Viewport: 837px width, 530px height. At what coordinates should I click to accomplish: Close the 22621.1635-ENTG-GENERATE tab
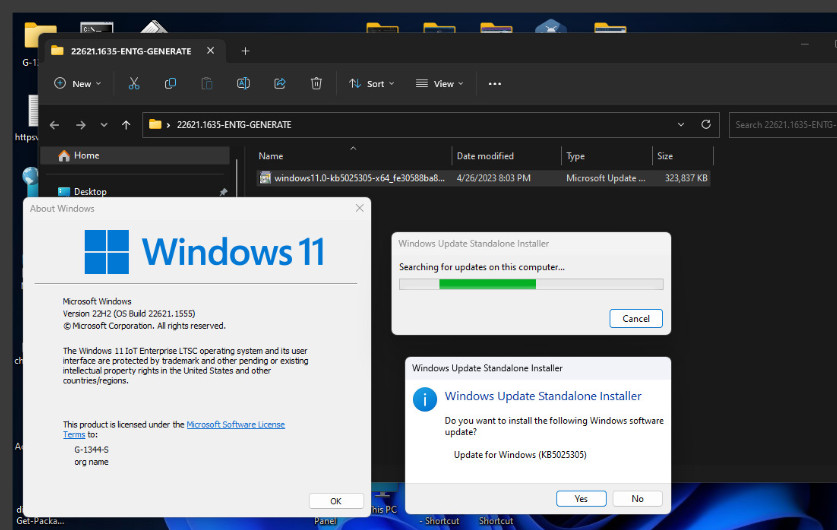(210, 51)
